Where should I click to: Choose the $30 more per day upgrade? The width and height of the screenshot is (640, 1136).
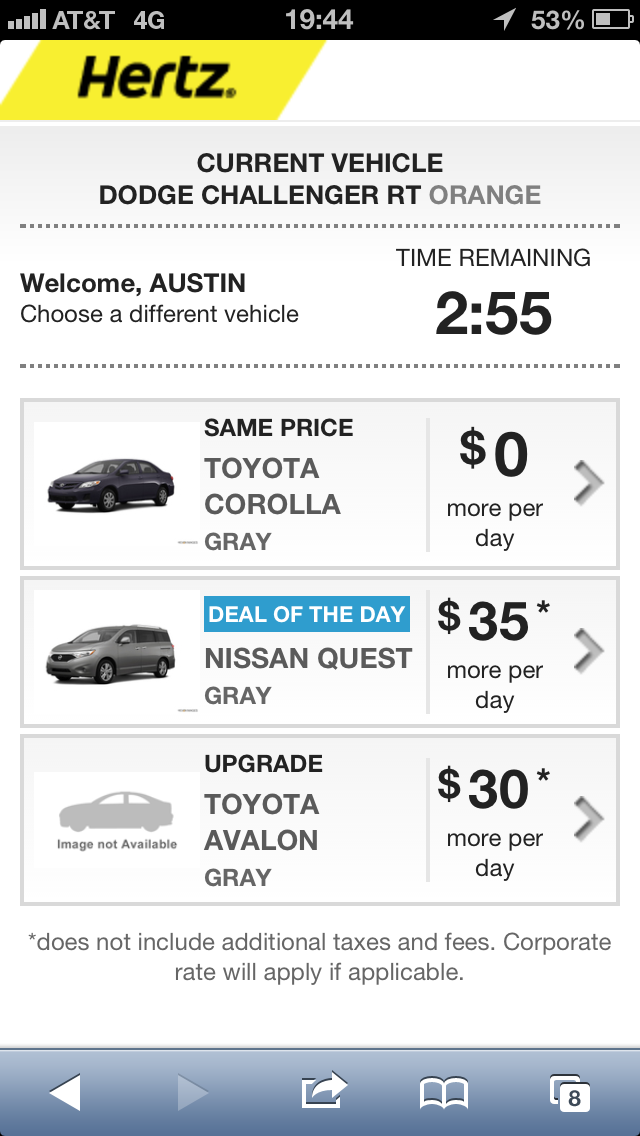(x=494, y=820)
